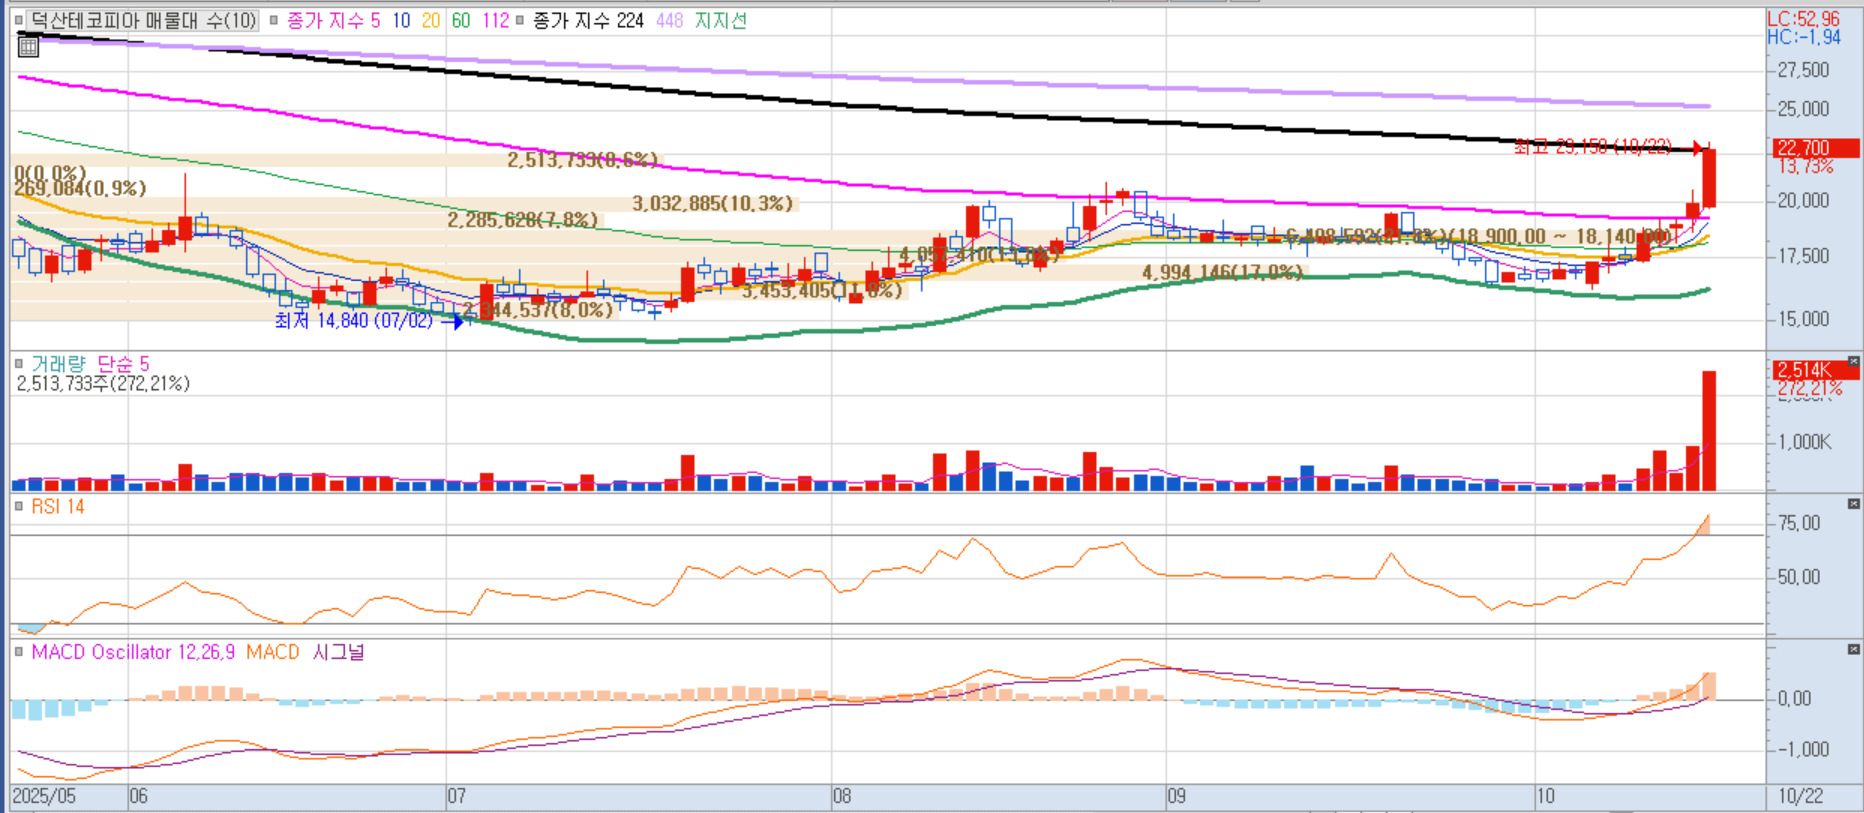1864x813 pixels.
Task: Click square marker beside RSI 14 label
Action: point(19,506)
